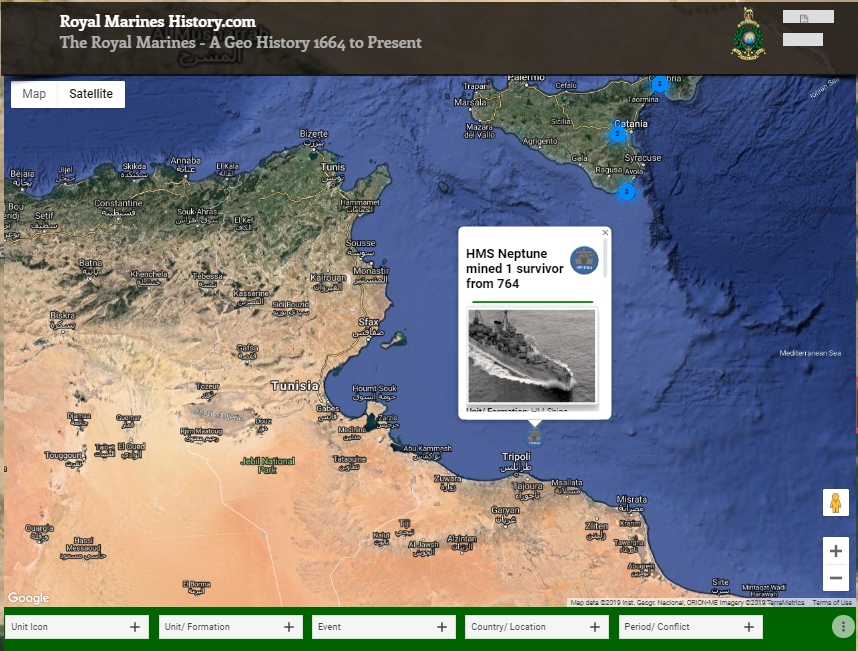Open the cluster marker south of Avola

pos(627,192)
